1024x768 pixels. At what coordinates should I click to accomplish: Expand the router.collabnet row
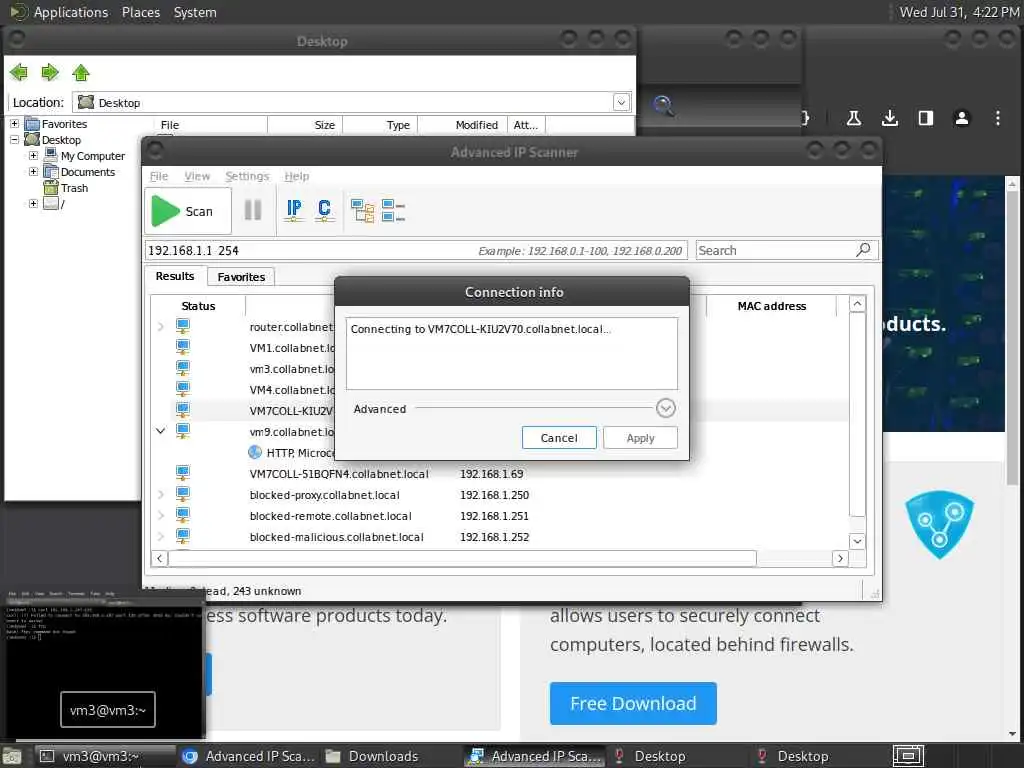click(x=161, y=327)
